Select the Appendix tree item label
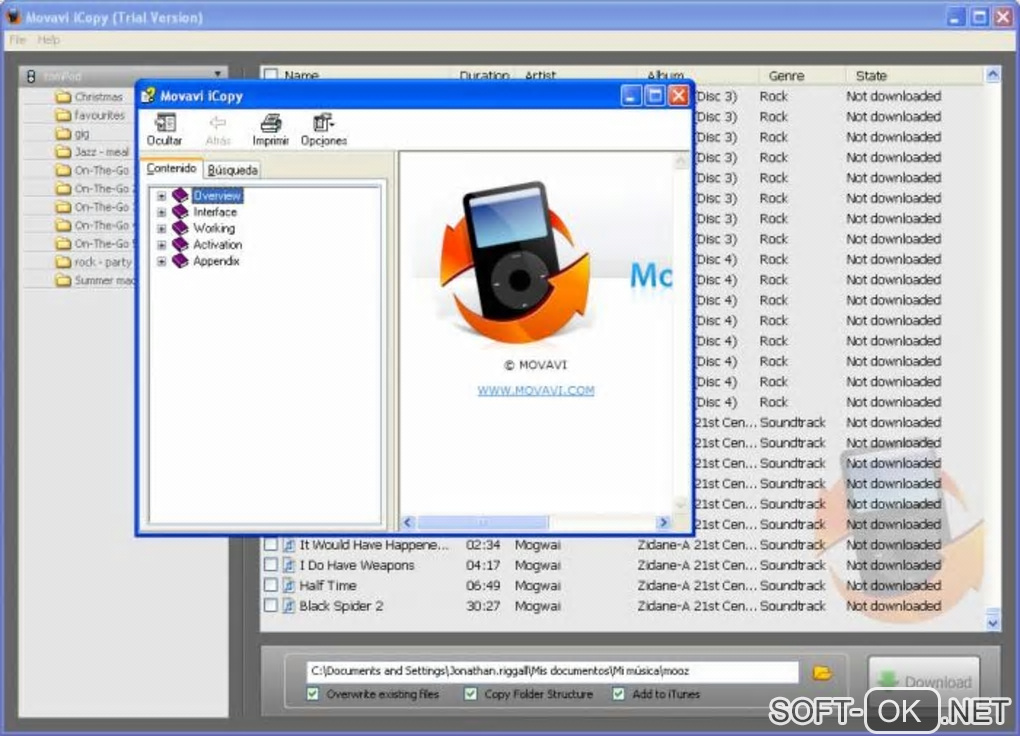The height and width of the screenshot is (736, 1020). 216,260
